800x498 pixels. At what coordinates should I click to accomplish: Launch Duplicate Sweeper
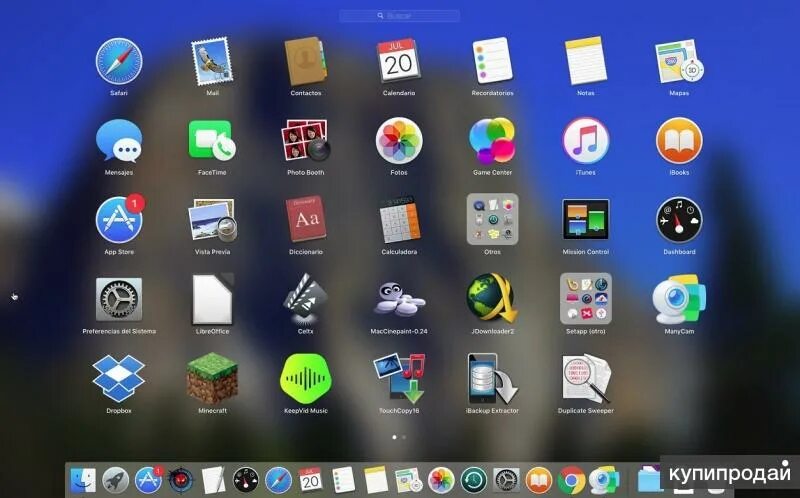pos(586,379)
